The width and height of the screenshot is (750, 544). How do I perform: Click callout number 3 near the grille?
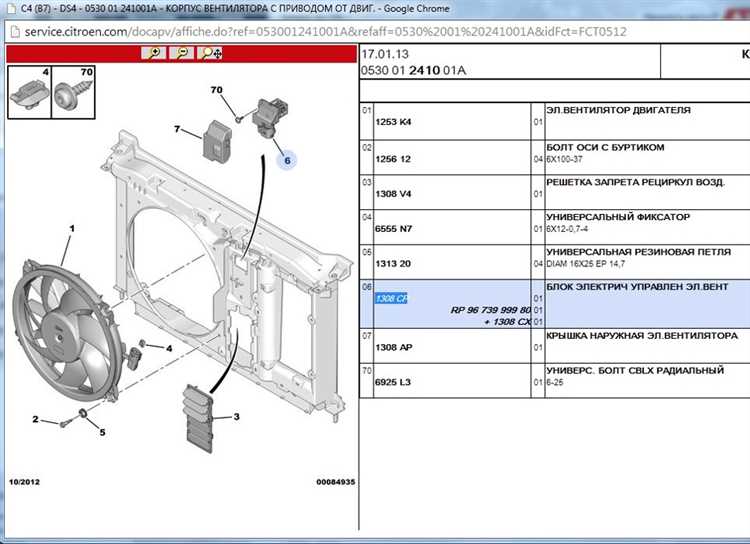click(236, 416)
